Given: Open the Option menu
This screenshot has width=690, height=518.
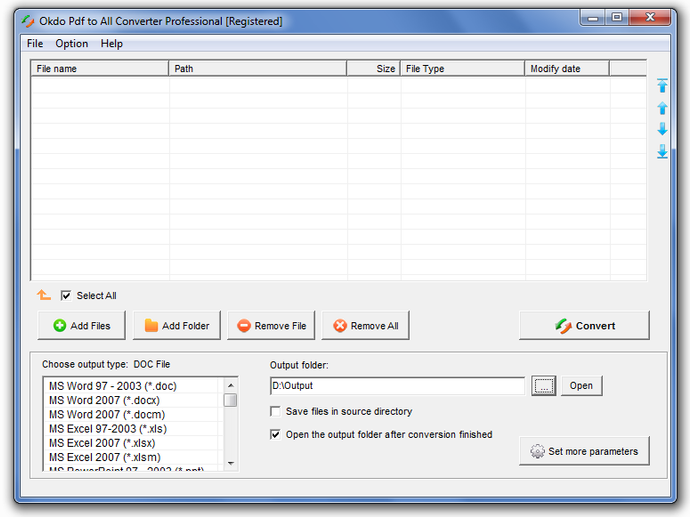Looking at the screenshot, I should pyautogui.click(x=72, y=44).
